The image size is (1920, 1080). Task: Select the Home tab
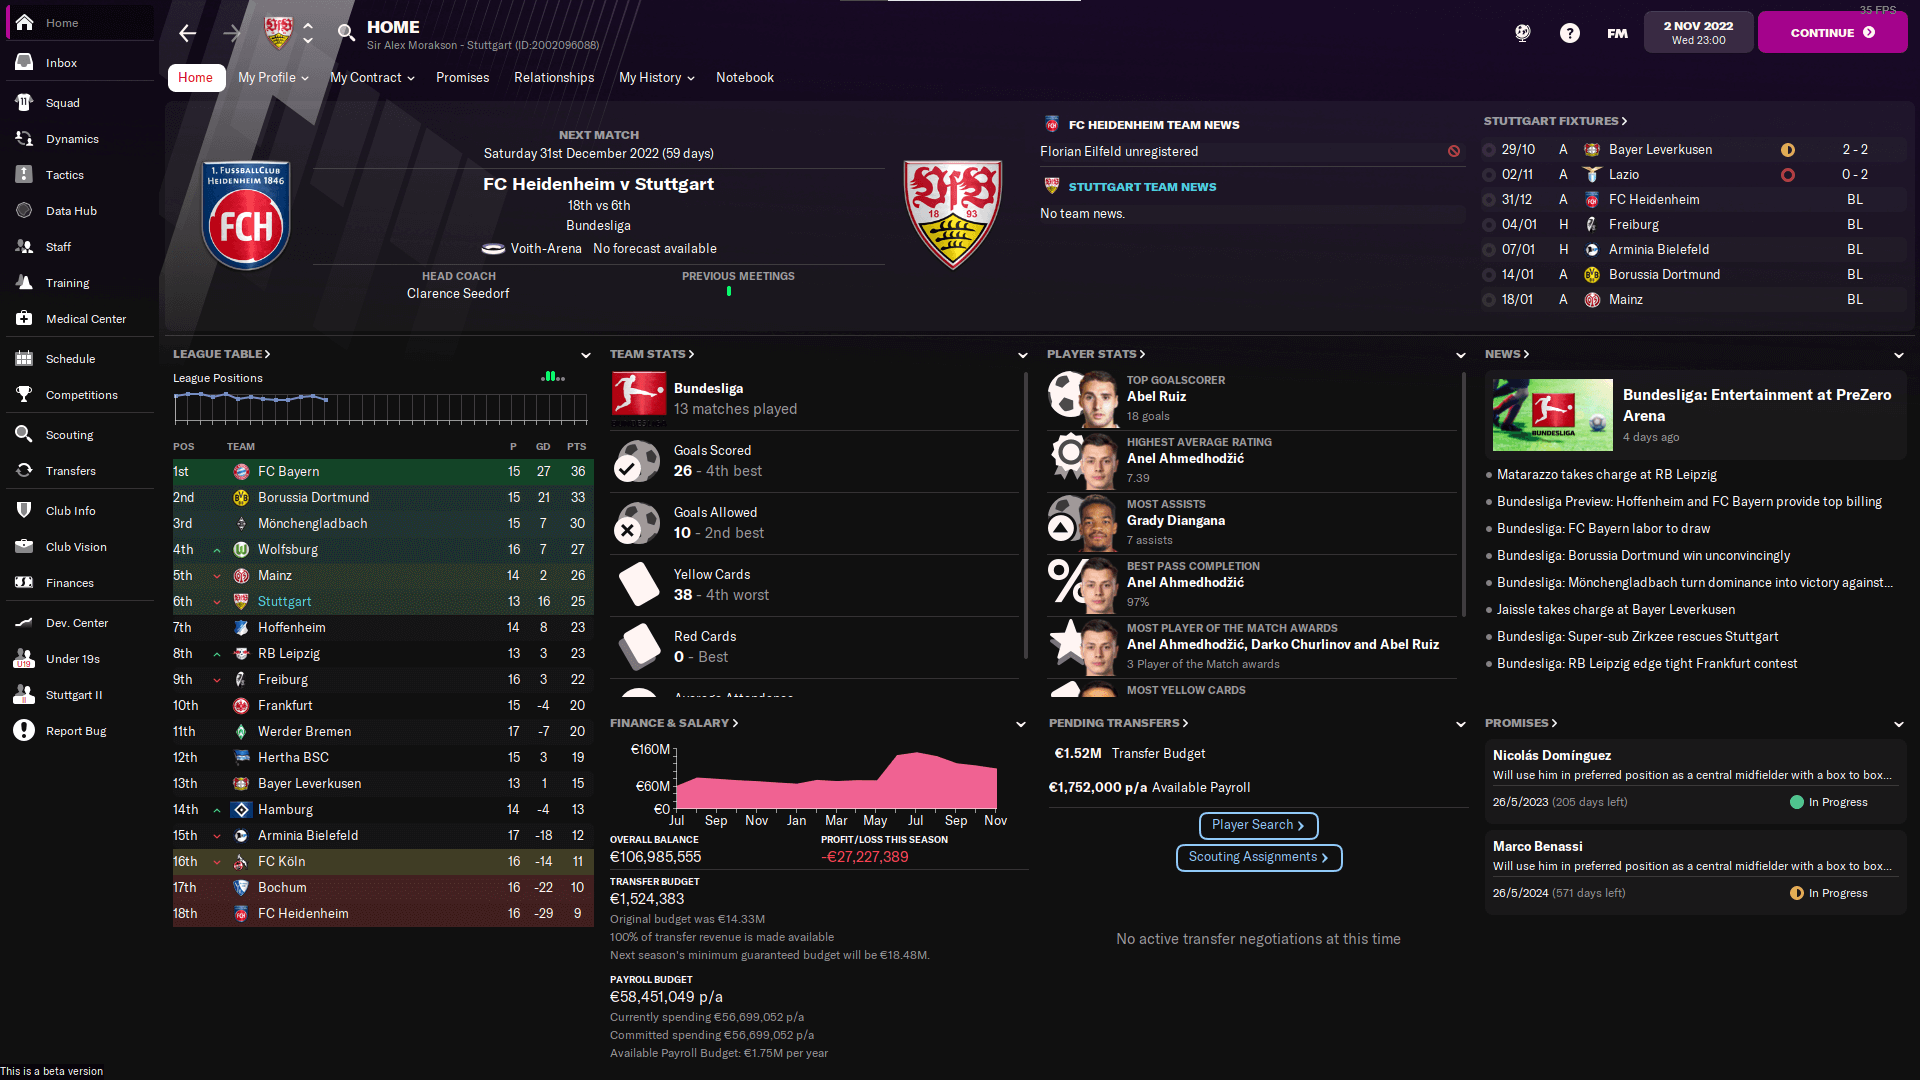pos(195,78)
